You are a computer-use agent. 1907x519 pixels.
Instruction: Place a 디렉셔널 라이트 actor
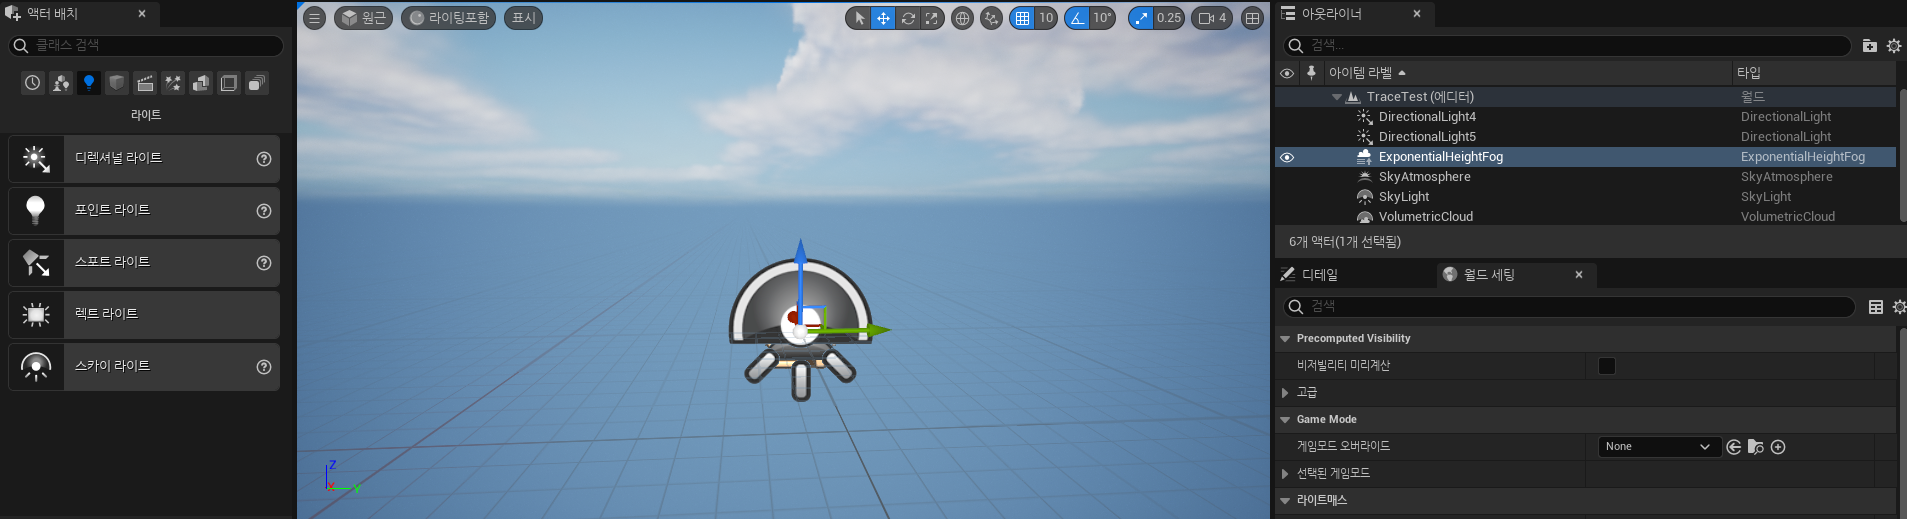(x=144, y=159)
